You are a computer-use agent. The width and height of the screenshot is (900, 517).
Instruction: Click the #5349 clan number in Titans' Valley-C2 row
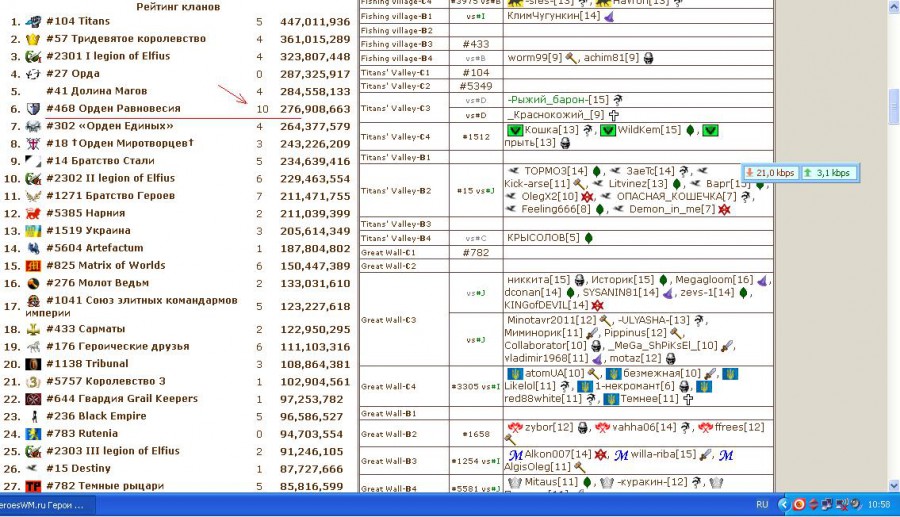(476, 86)
